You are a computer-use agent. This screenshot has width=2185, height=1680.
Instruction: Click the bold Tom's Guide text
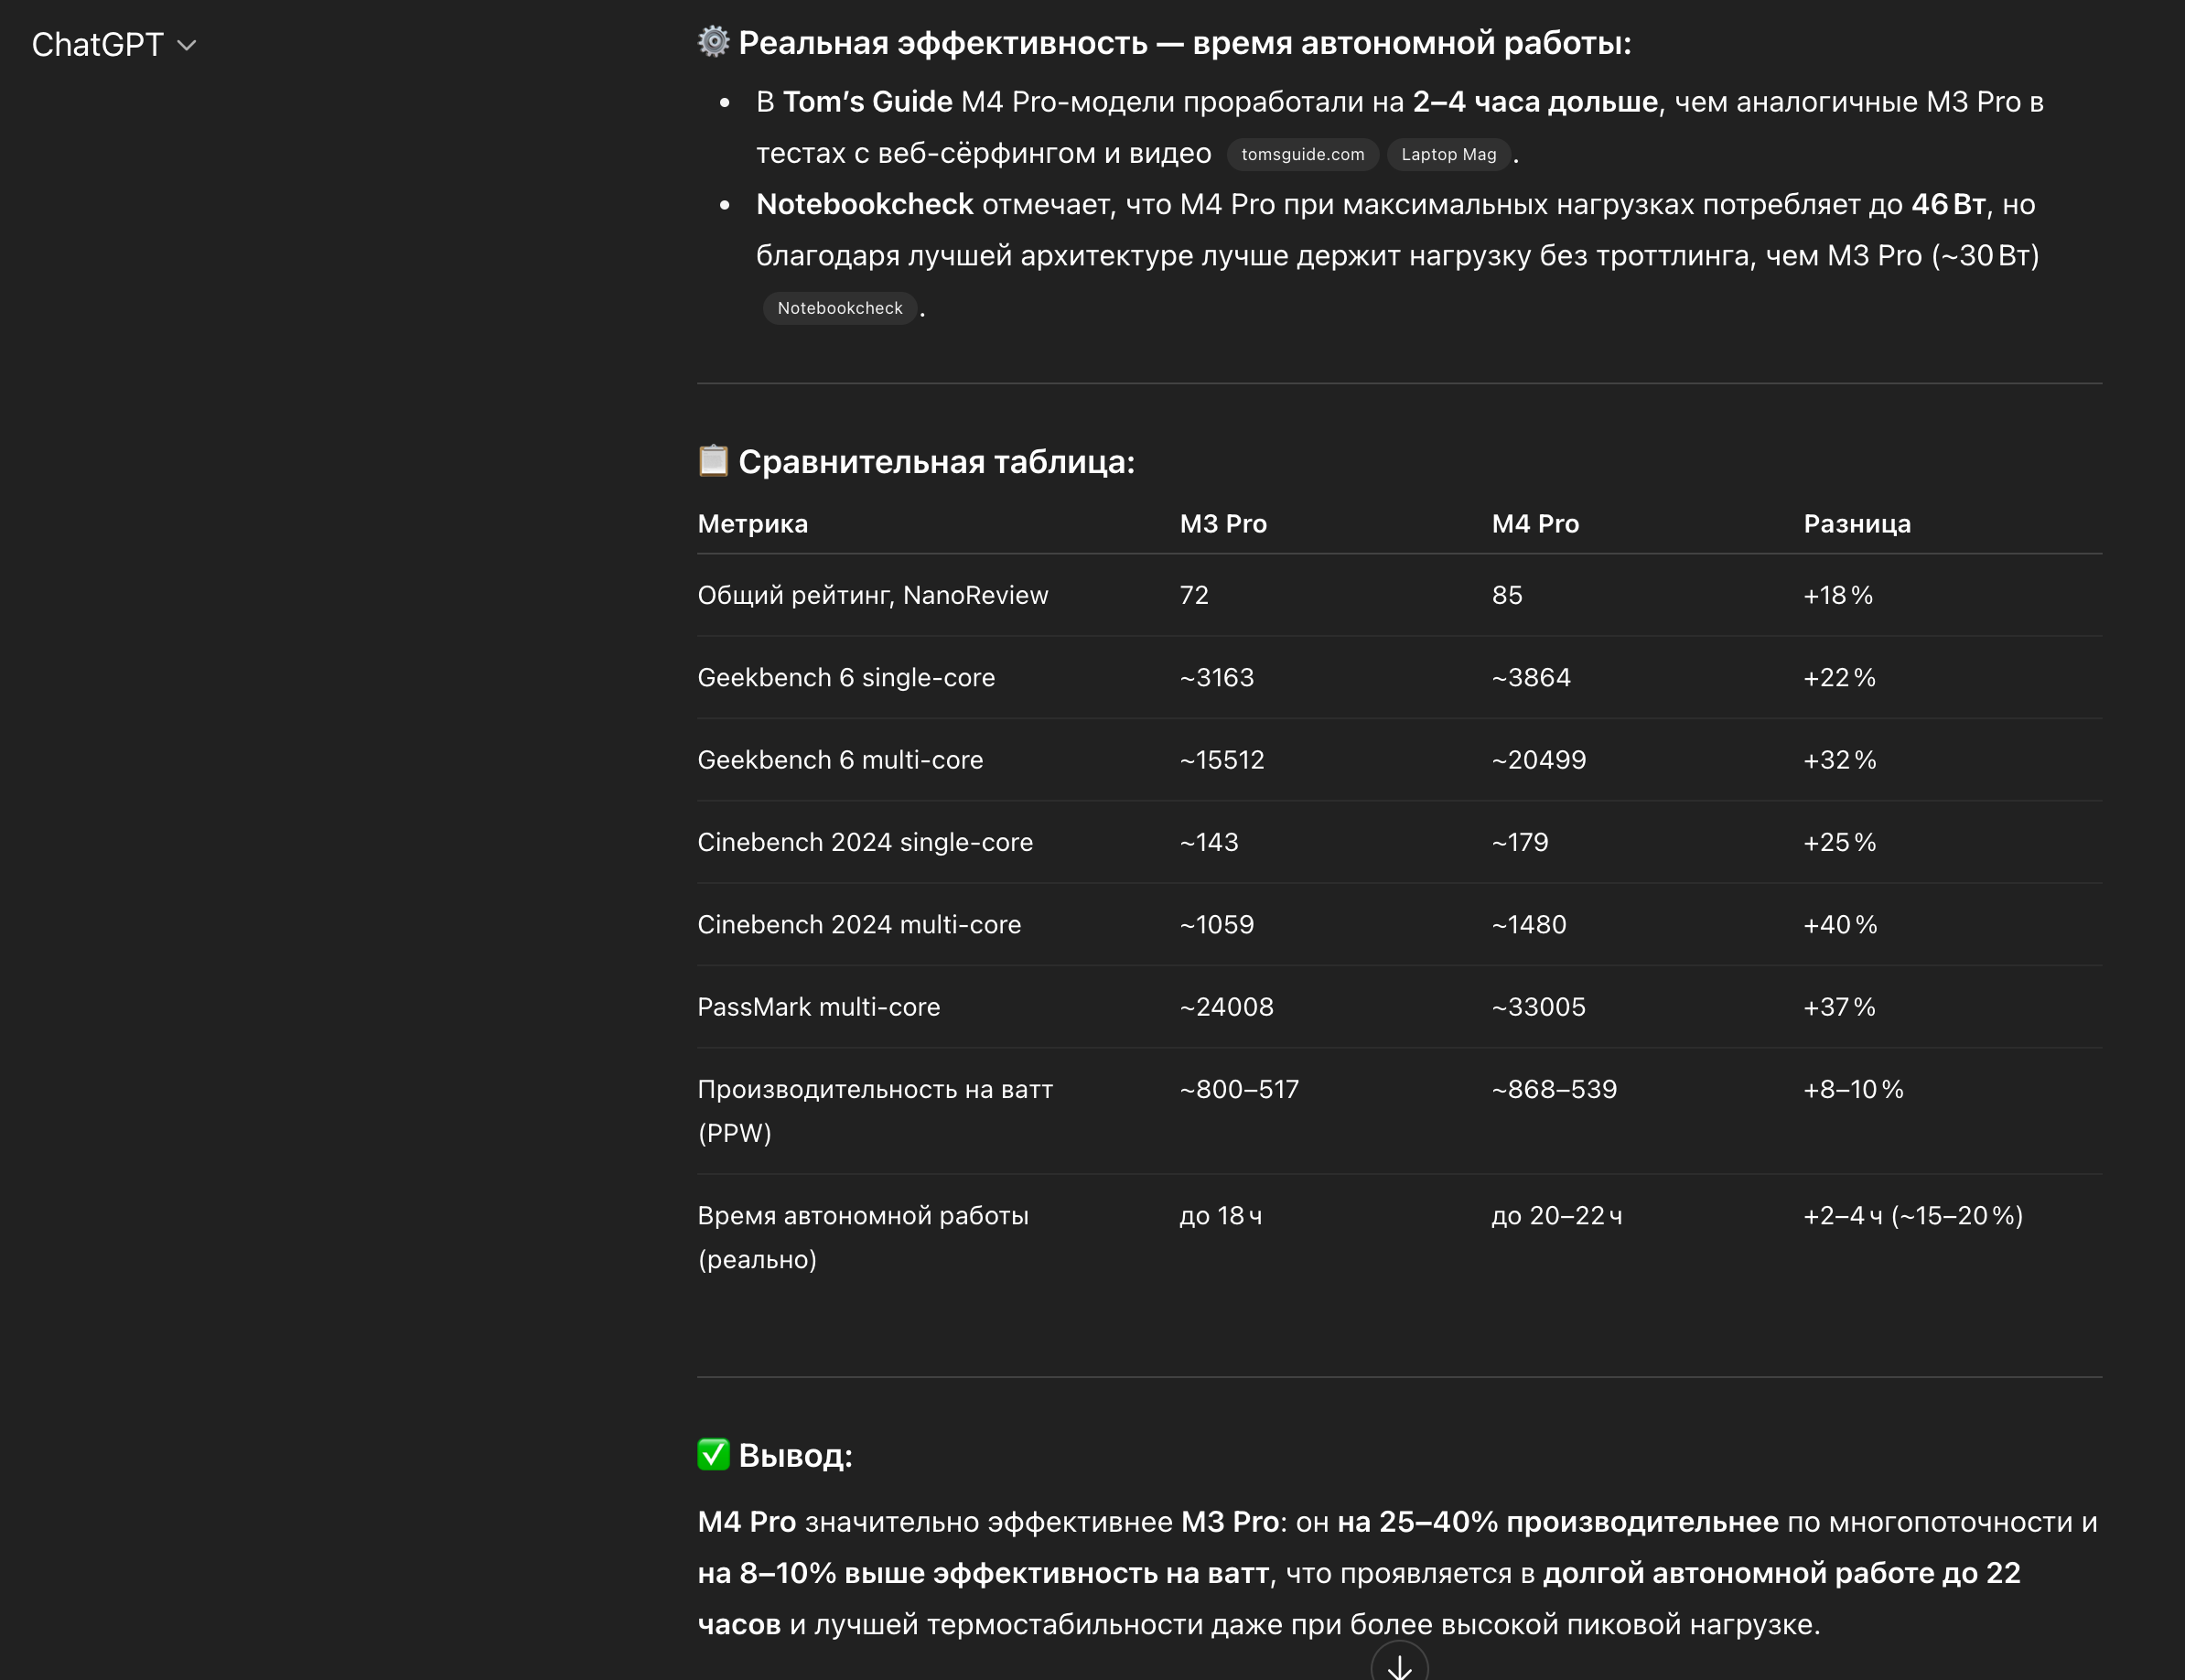[867, 102]
